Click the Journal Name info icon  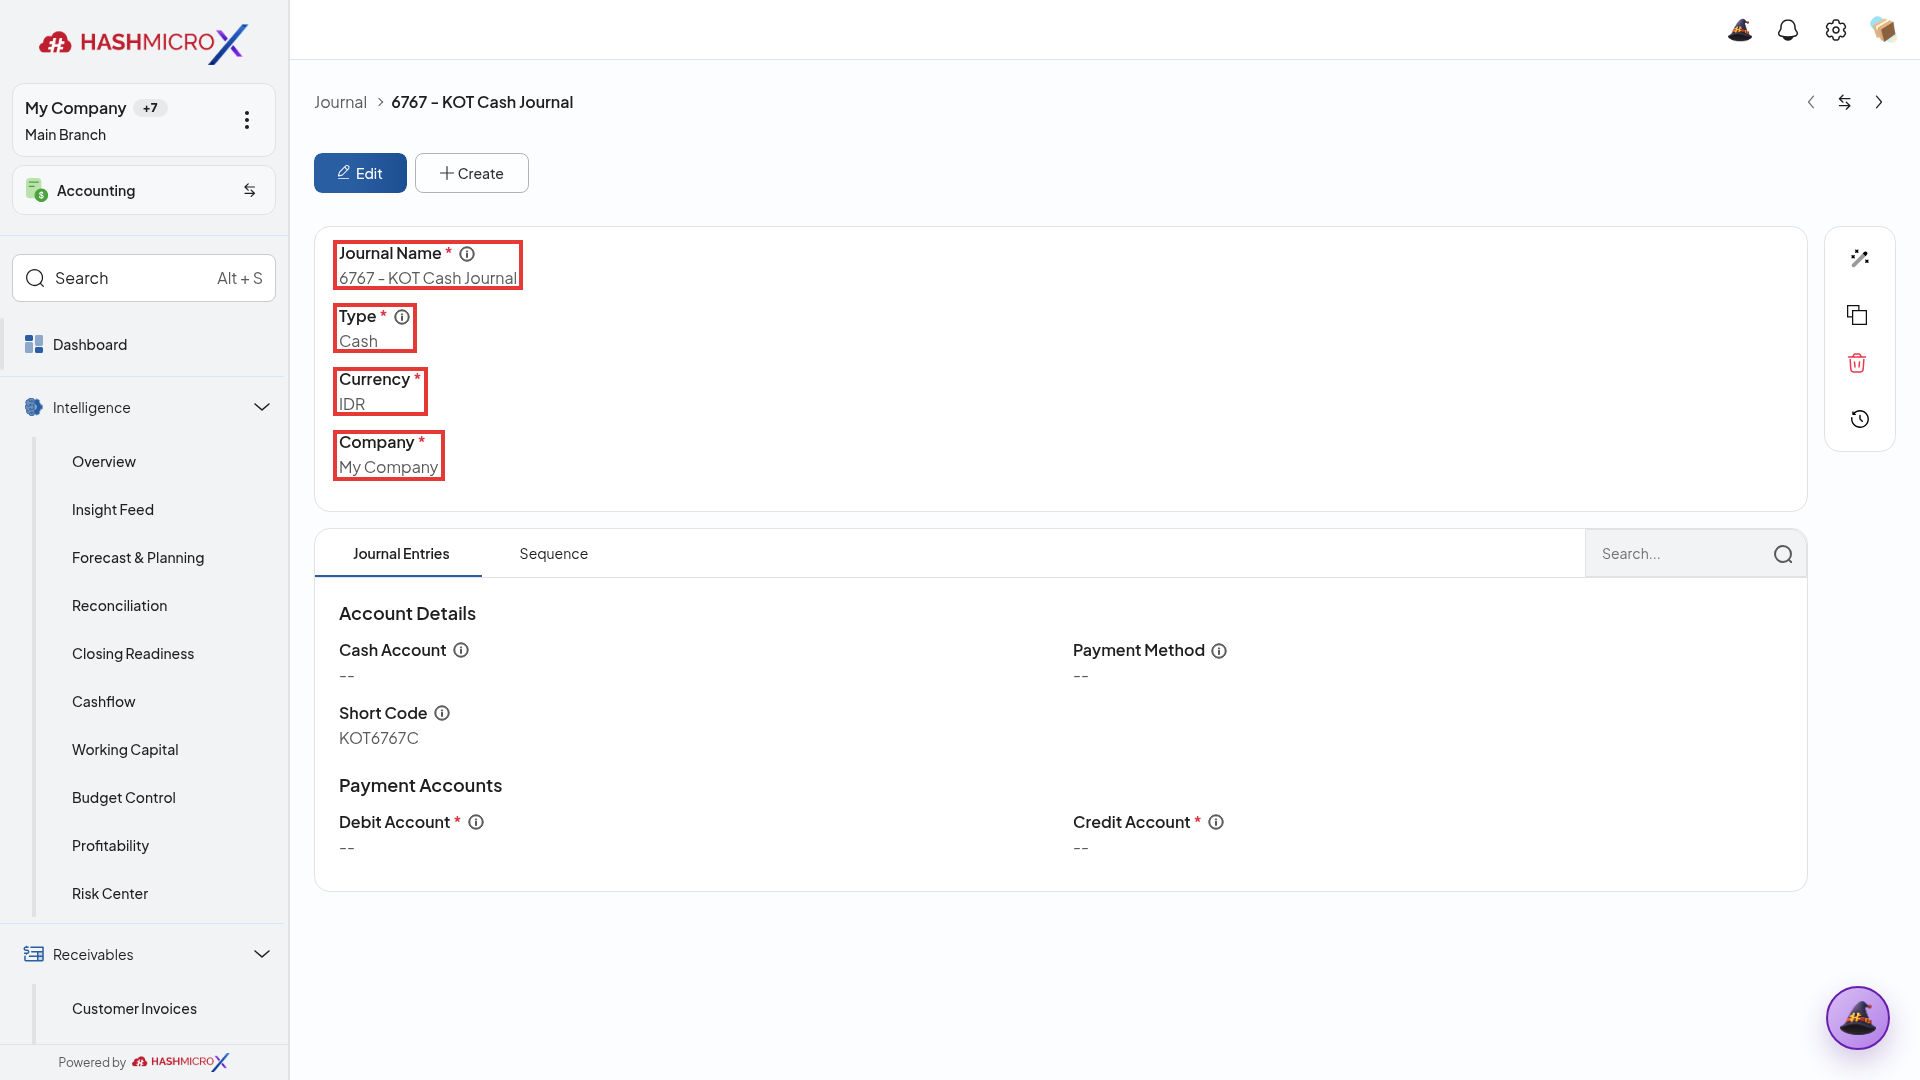[467, 254]
